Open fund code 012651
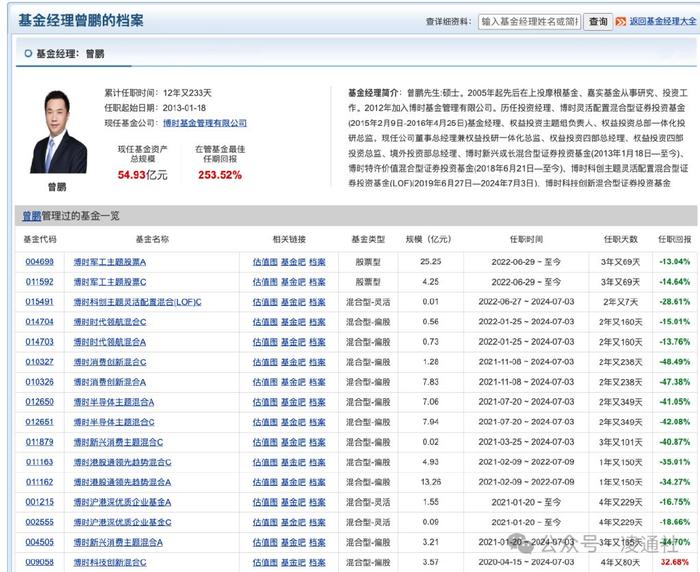Screen dimensions: 700x572 pyautogui.click(x=39, y=422)
